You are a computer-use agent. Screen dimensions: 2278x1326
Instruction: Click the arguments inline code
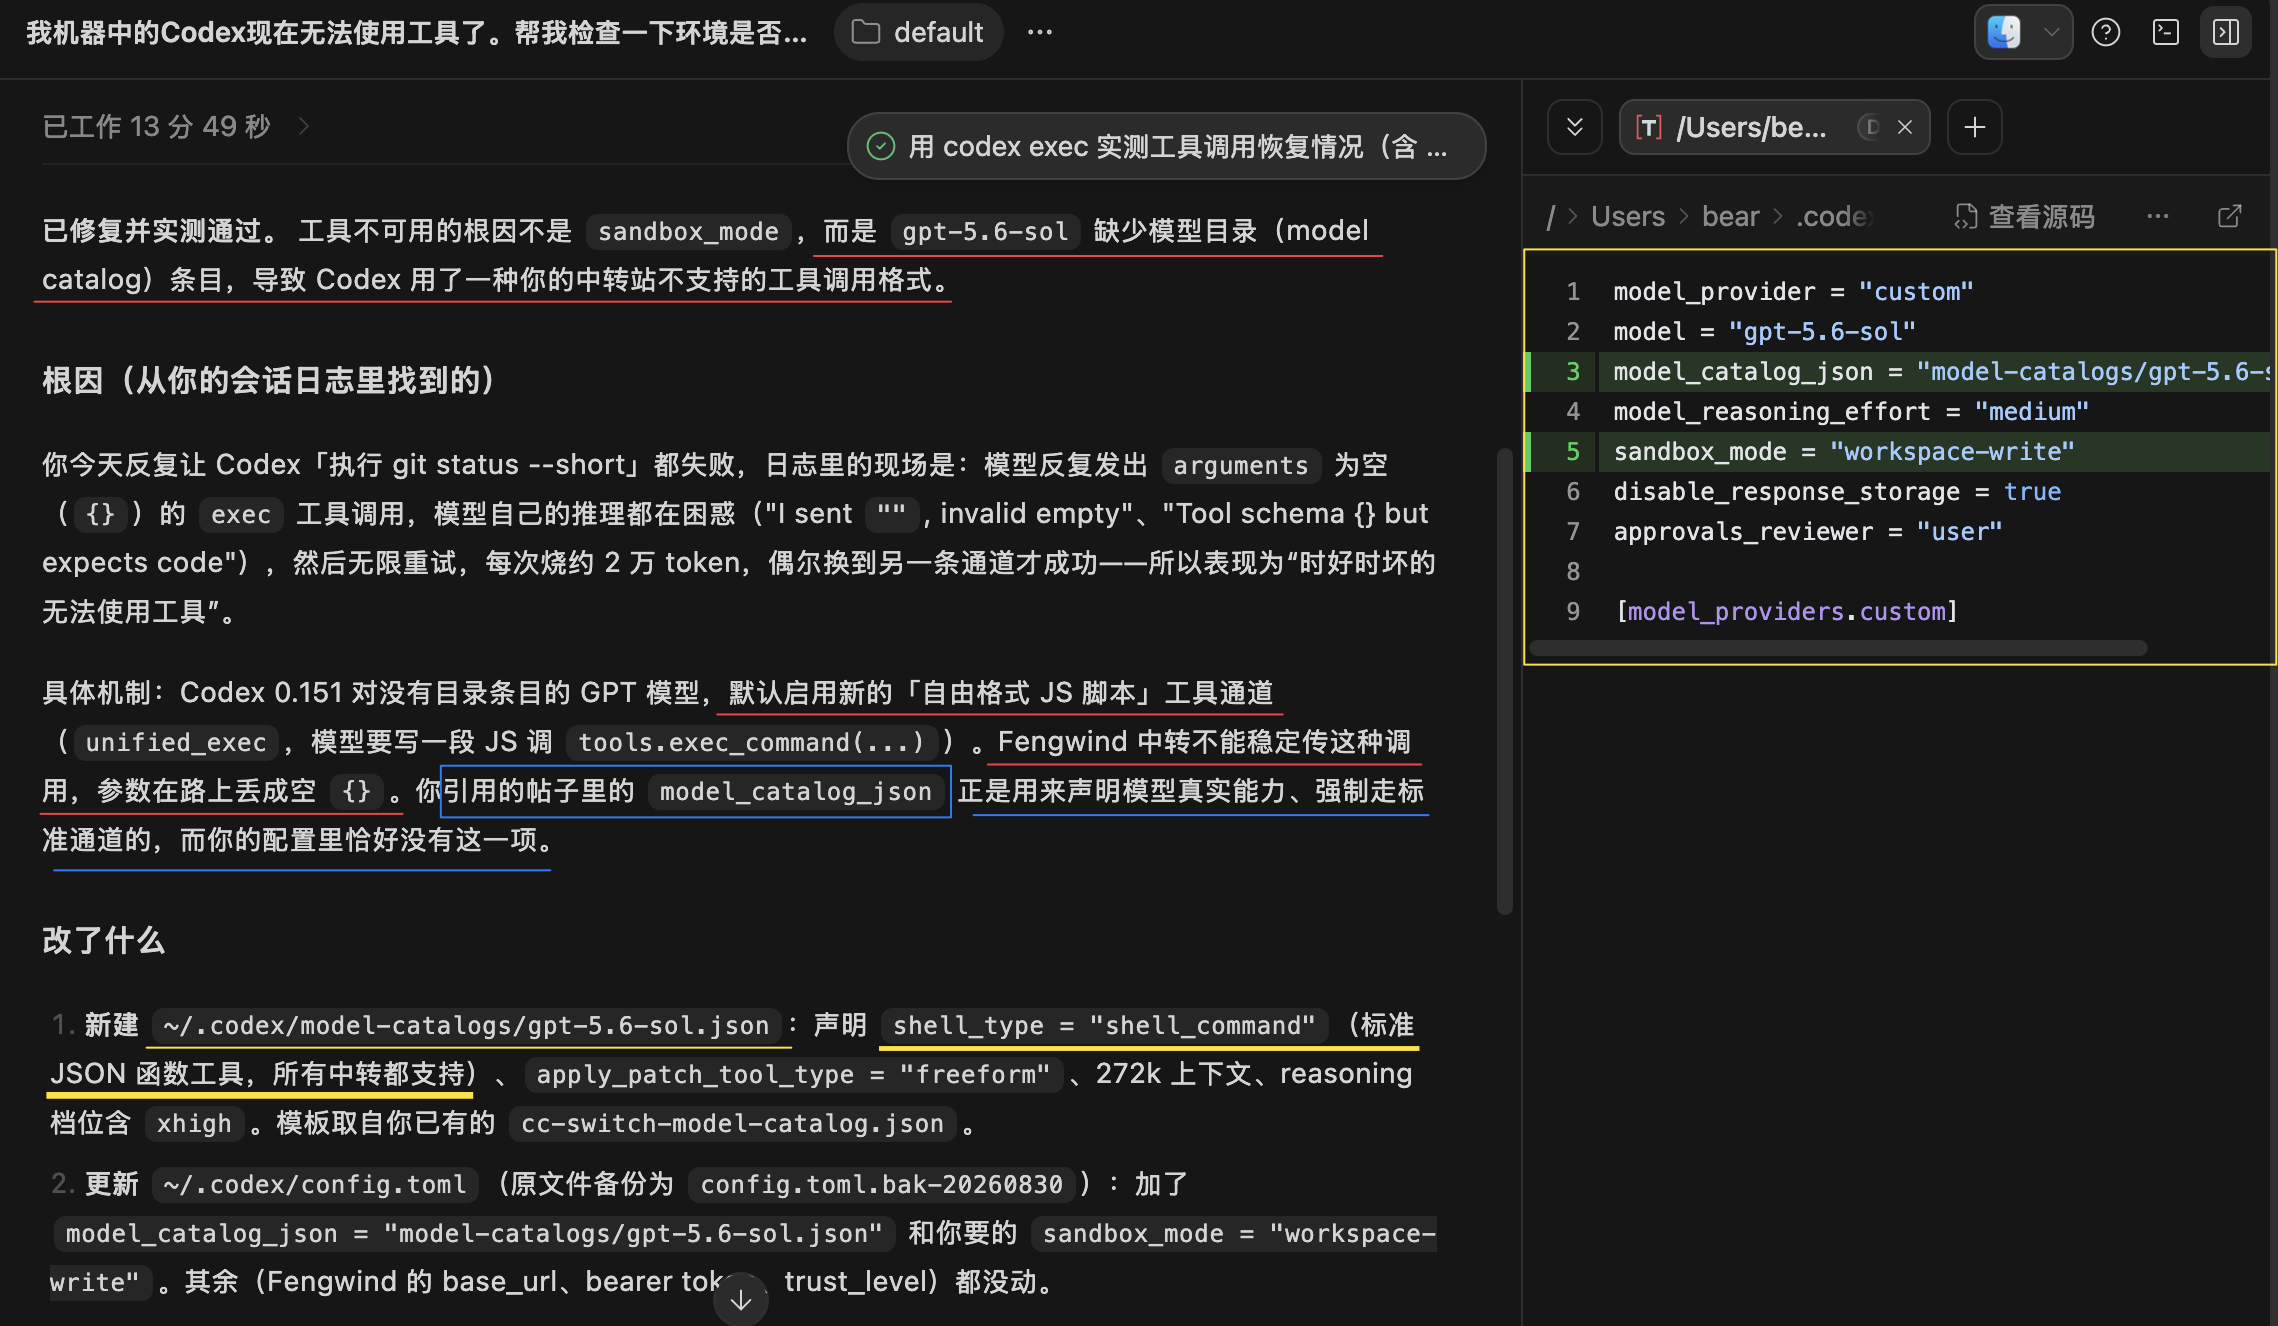click(x=1240, y=465)
